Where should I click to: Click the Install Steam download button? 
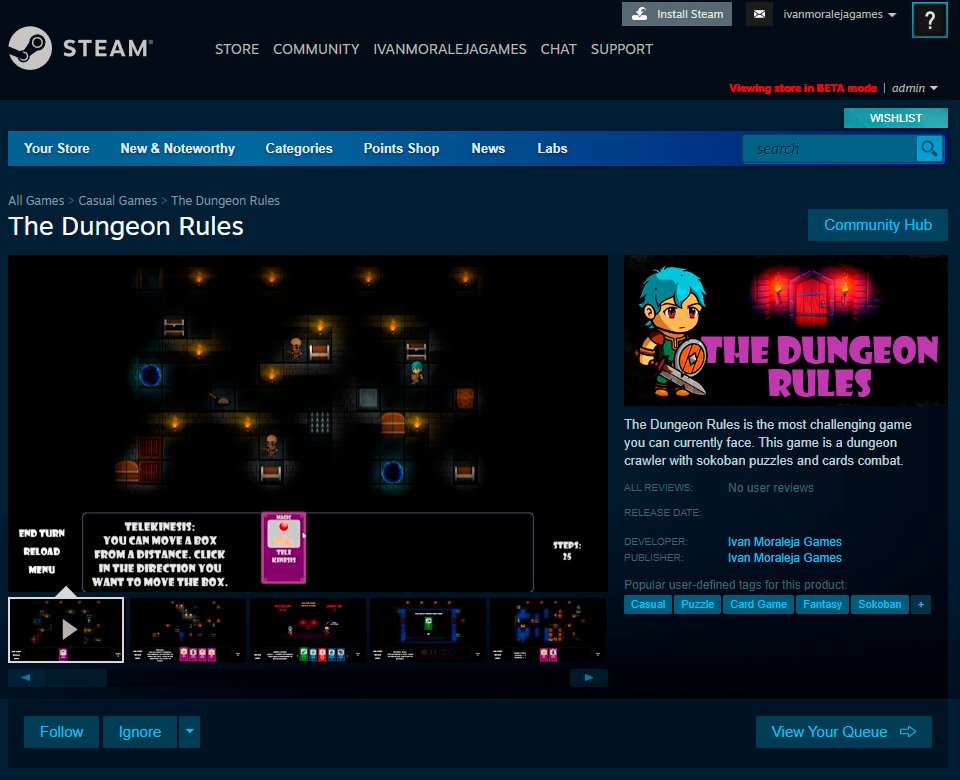click(x=677, y=14)
